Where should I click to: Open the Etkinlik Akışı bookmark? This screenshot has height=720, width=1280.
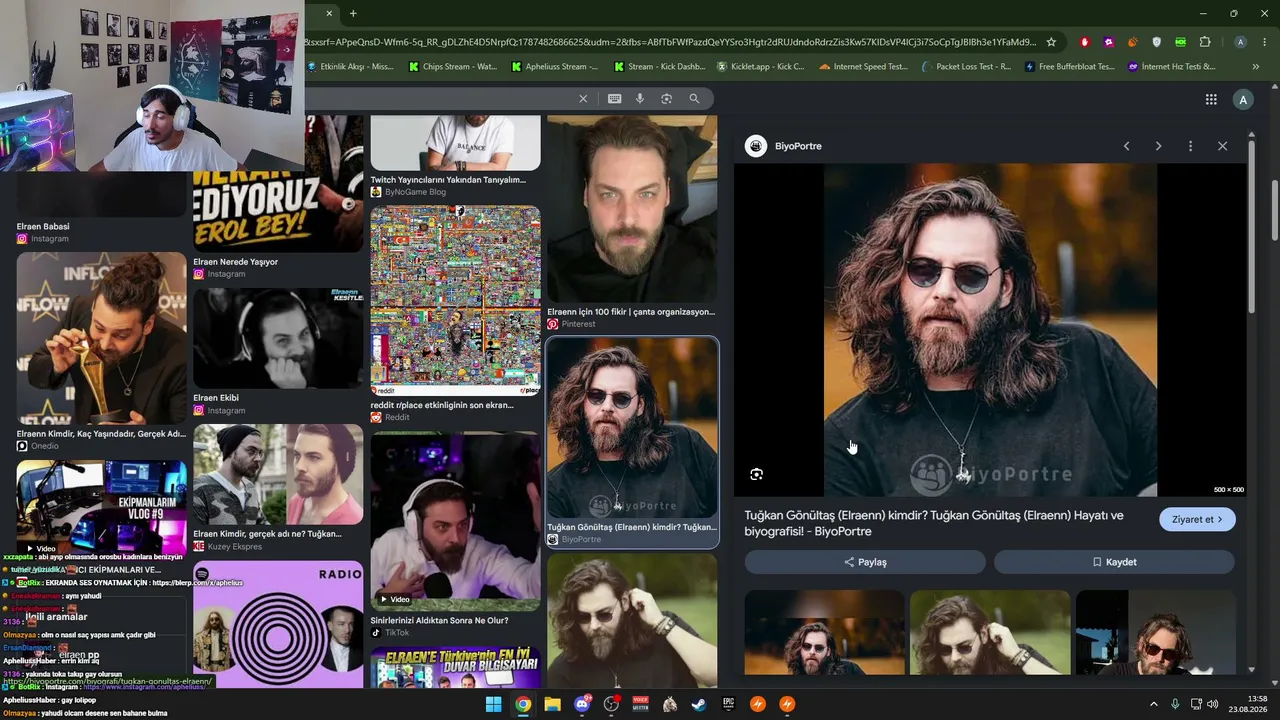coord(350,67)
